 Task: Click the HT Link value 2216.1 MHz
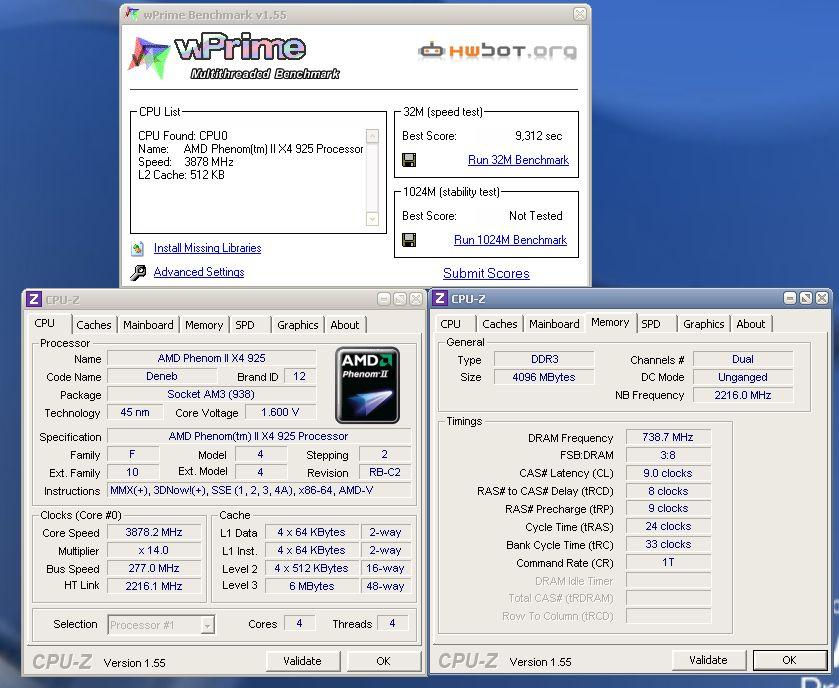154,586
